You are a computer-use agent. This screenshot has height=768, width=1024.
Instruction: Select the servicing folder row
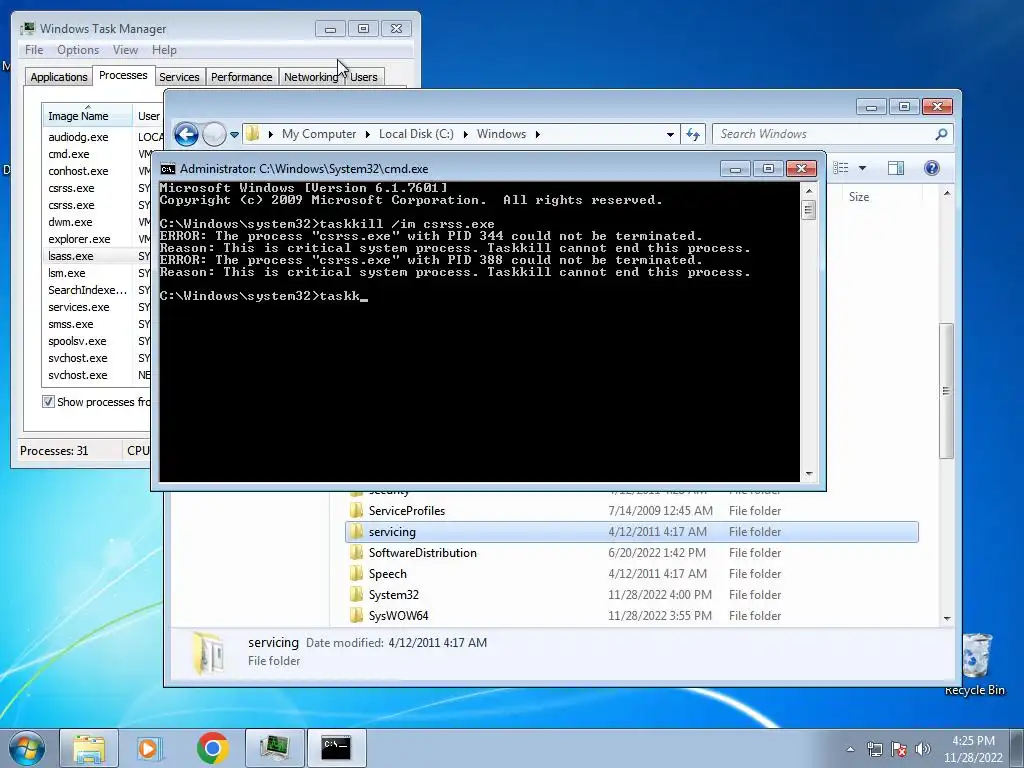632,532
